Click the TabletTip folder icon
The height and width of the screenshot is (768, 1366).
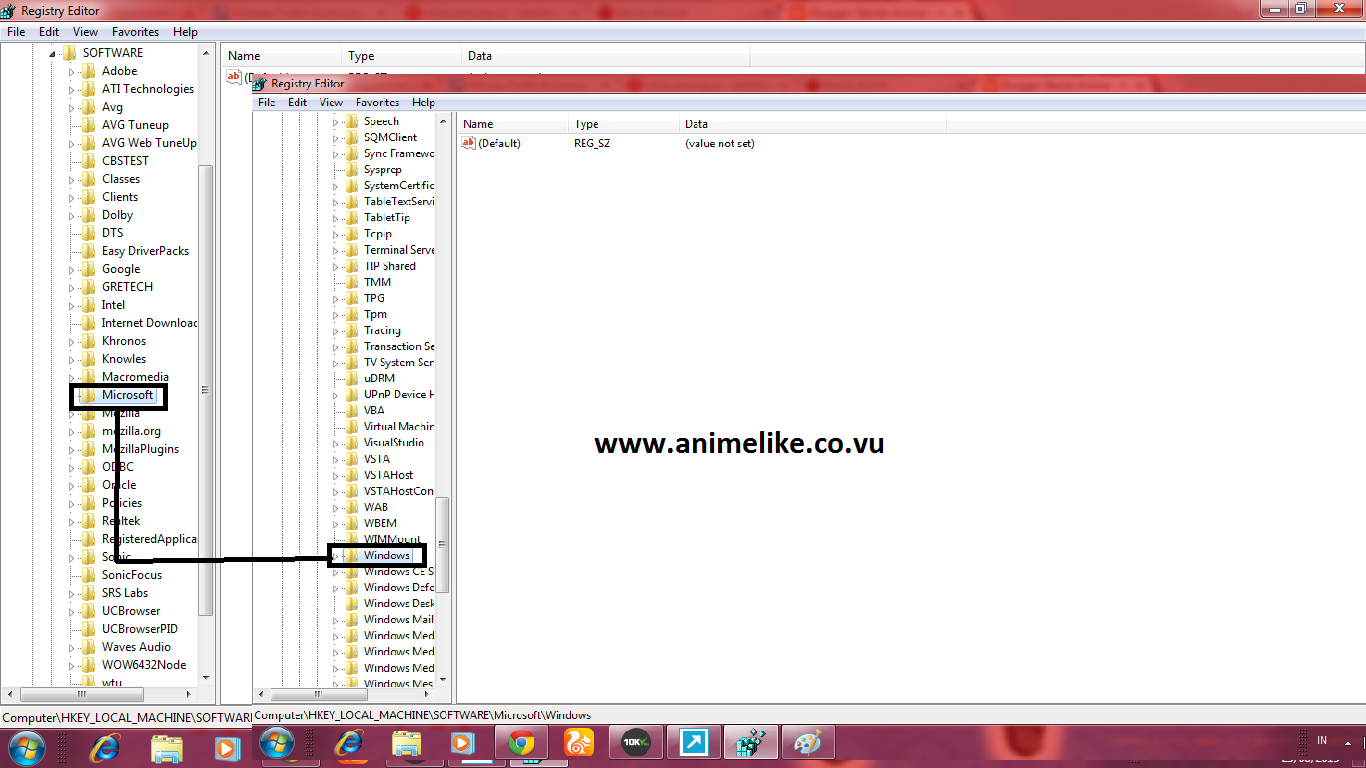351,217
